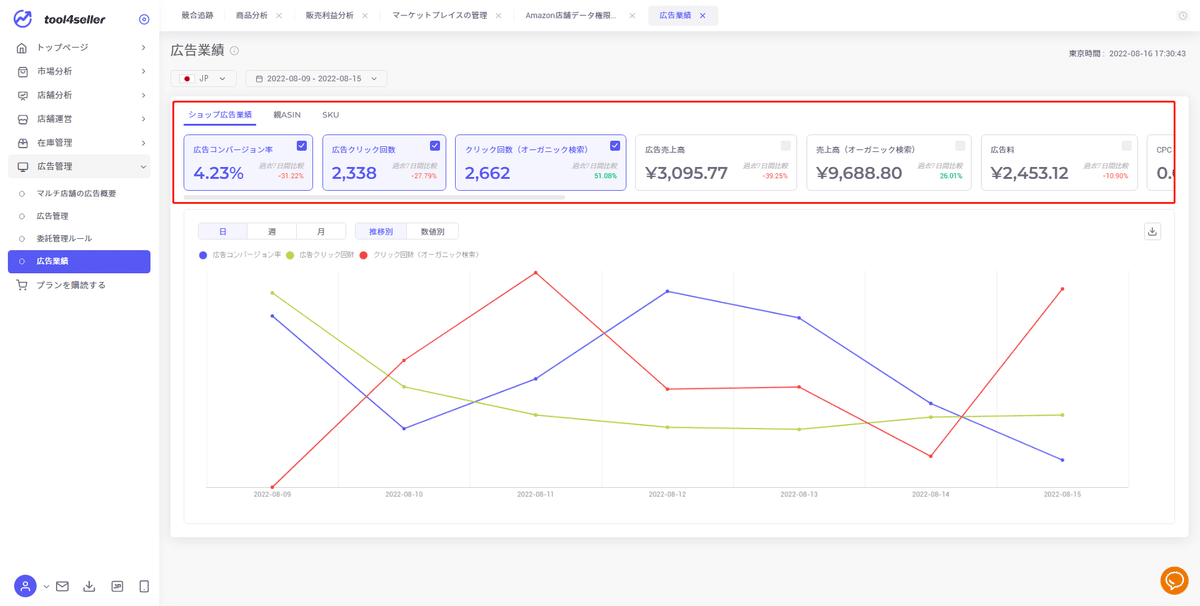Select the 日 granularity toggle
Screen dimensions: 1200x606
pyautogui.click(x=223, y=231)
